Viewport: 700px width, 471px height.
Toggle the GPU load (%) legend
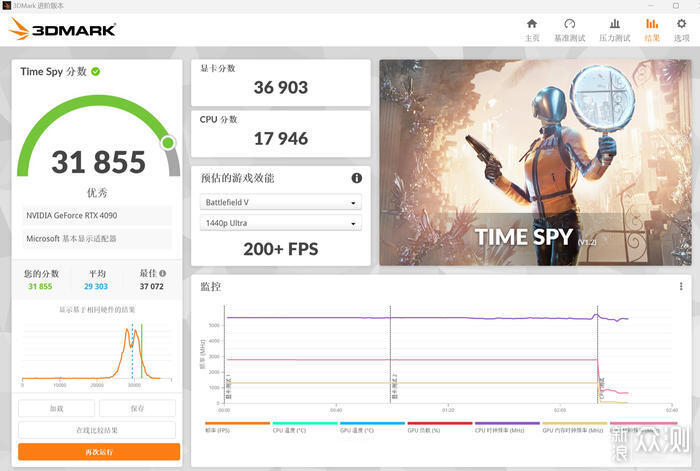[x=439, y=427]
